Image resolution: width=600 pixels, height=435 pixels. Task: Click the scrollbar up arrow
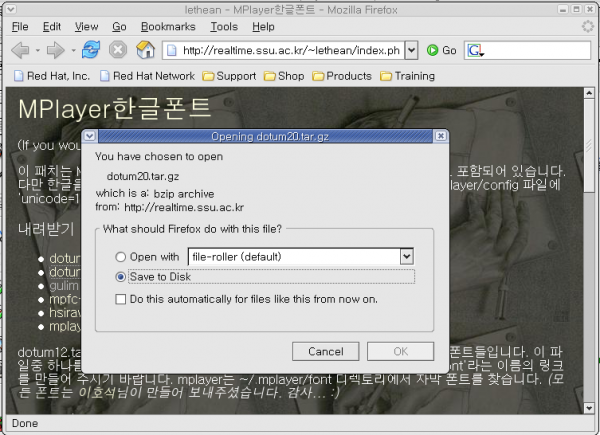589,93
